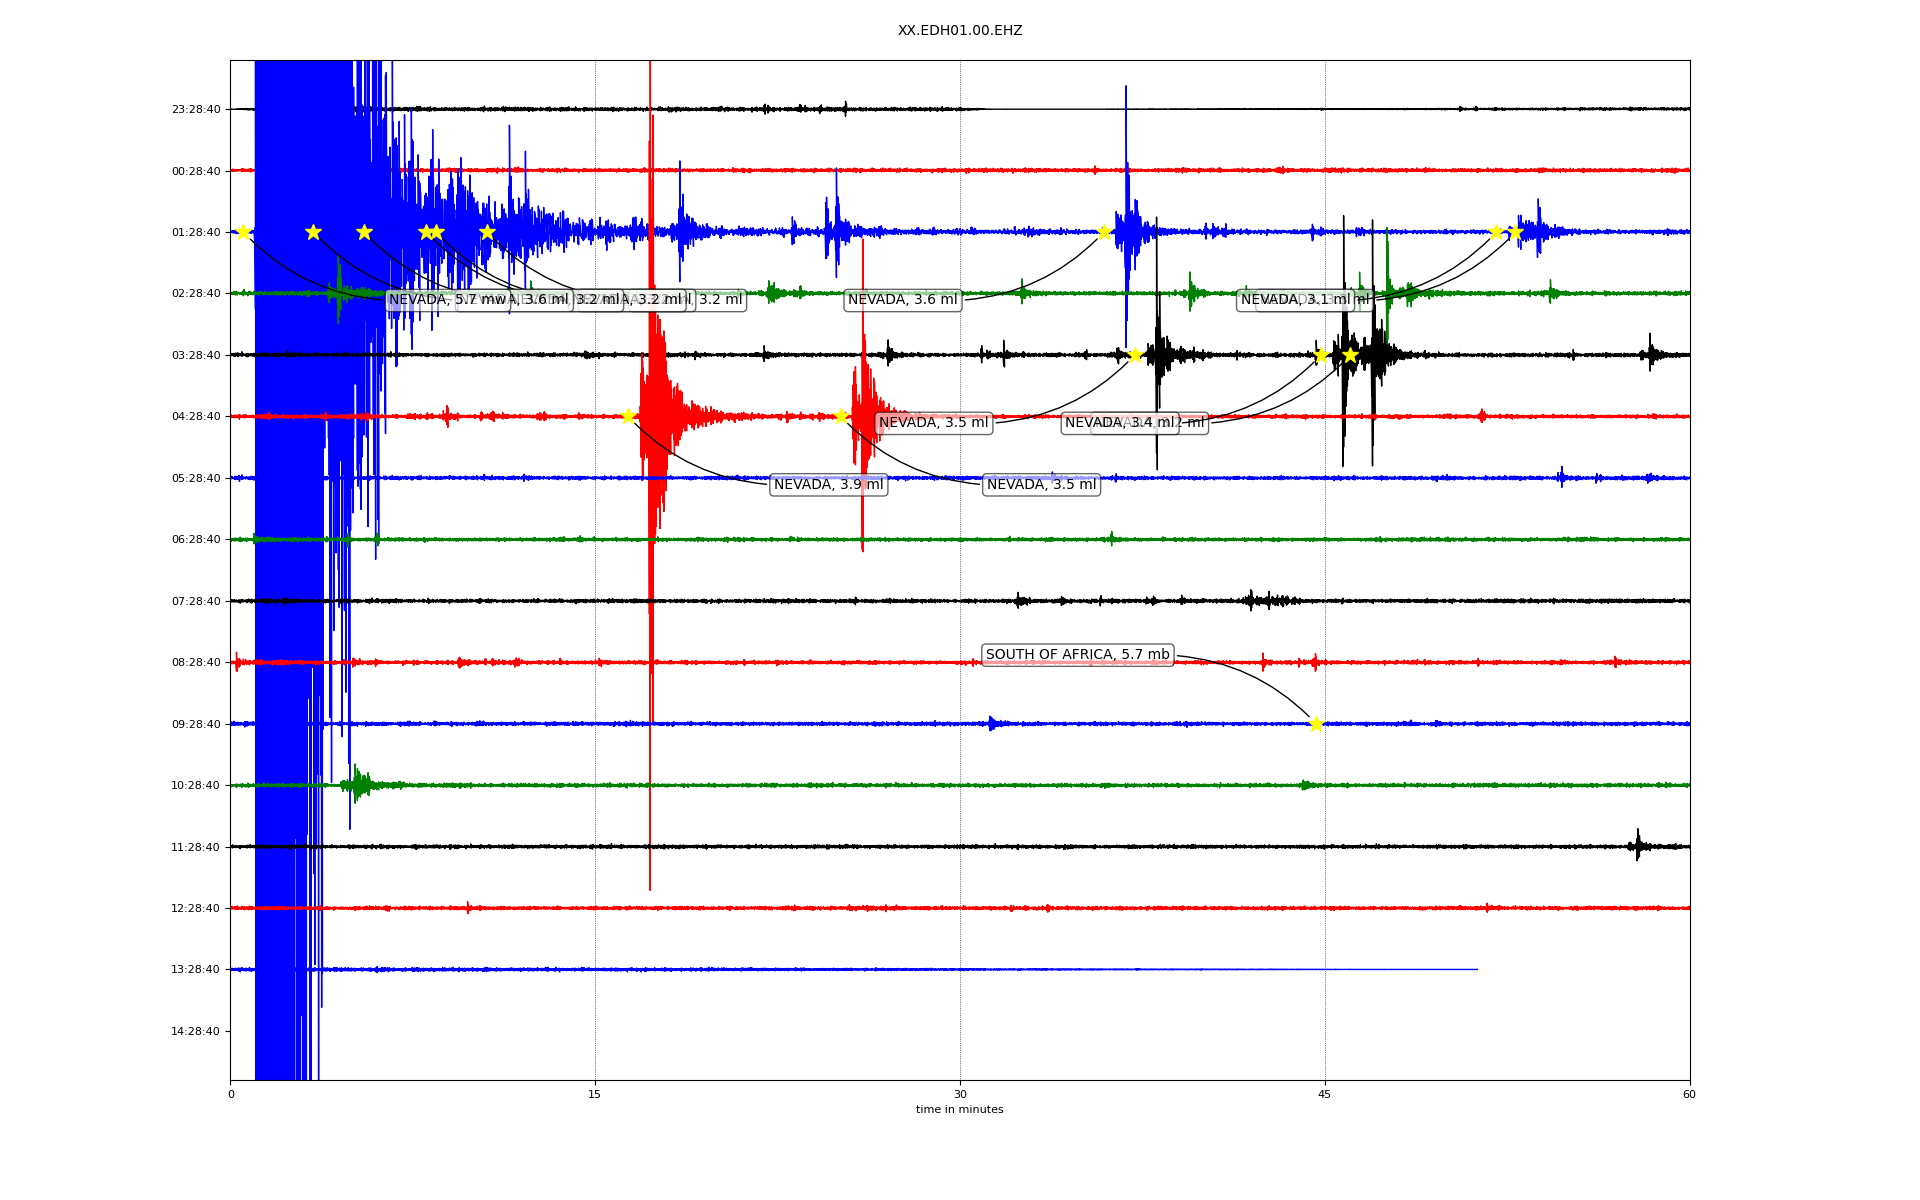Click the first yellow star on the red 04:28:40 trace
The image size is (1920, 1200).
[628, 416]
